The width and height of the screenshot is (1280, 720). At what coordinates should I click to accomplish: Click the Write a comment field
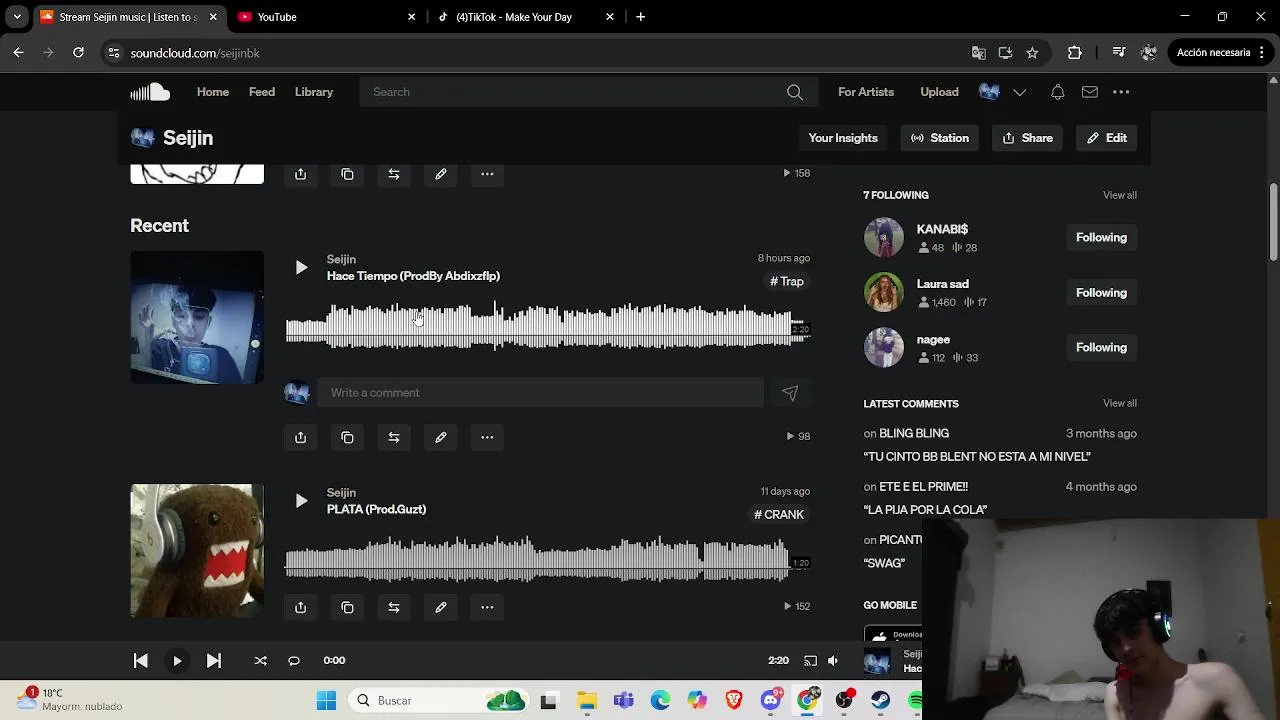[x=540, y=393]
